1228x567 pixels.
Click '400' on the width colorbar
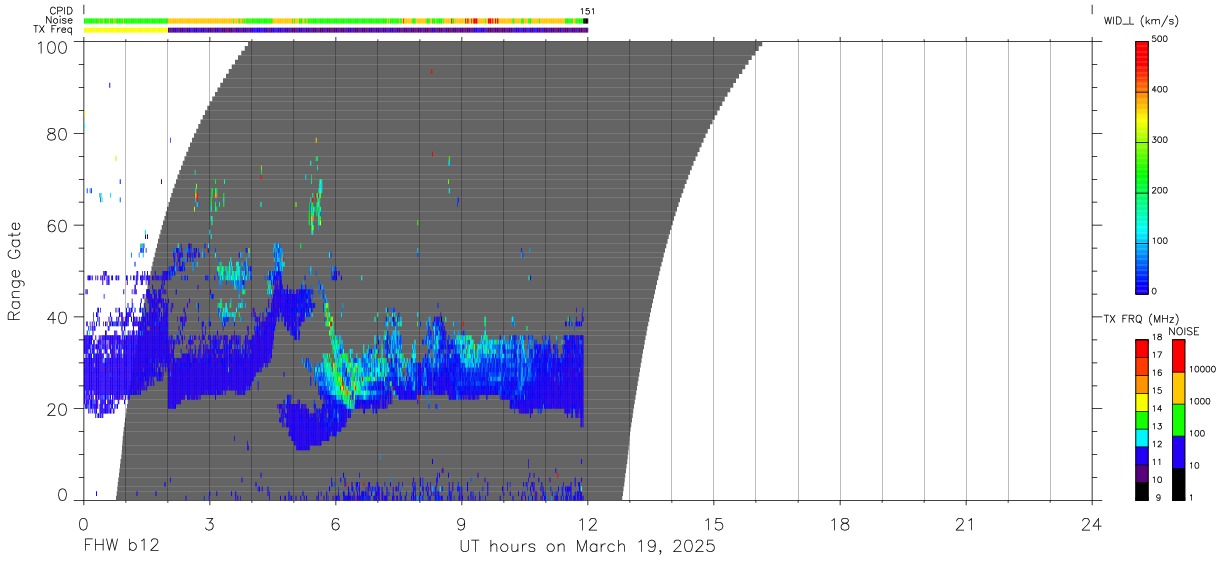(1160, 90)
